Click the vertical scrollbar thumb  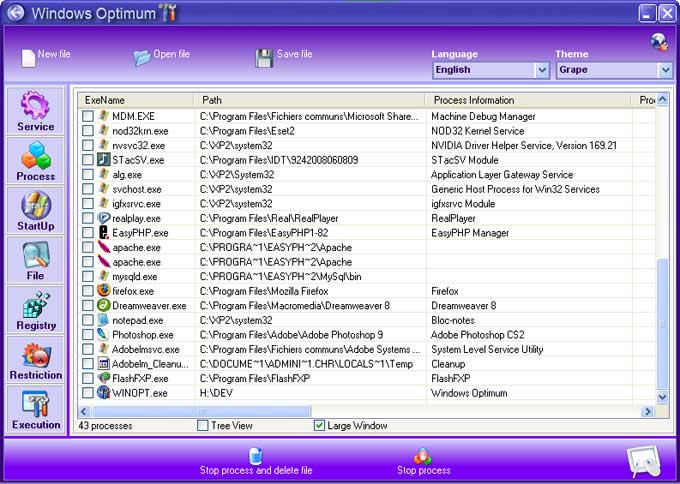coord(662,323)
